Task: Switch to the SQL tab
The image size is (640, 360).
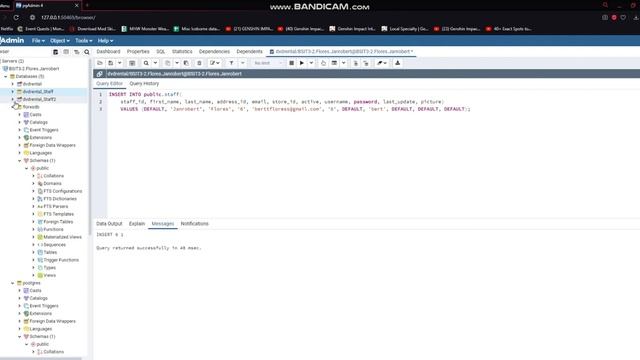Action: click(161, 52)
